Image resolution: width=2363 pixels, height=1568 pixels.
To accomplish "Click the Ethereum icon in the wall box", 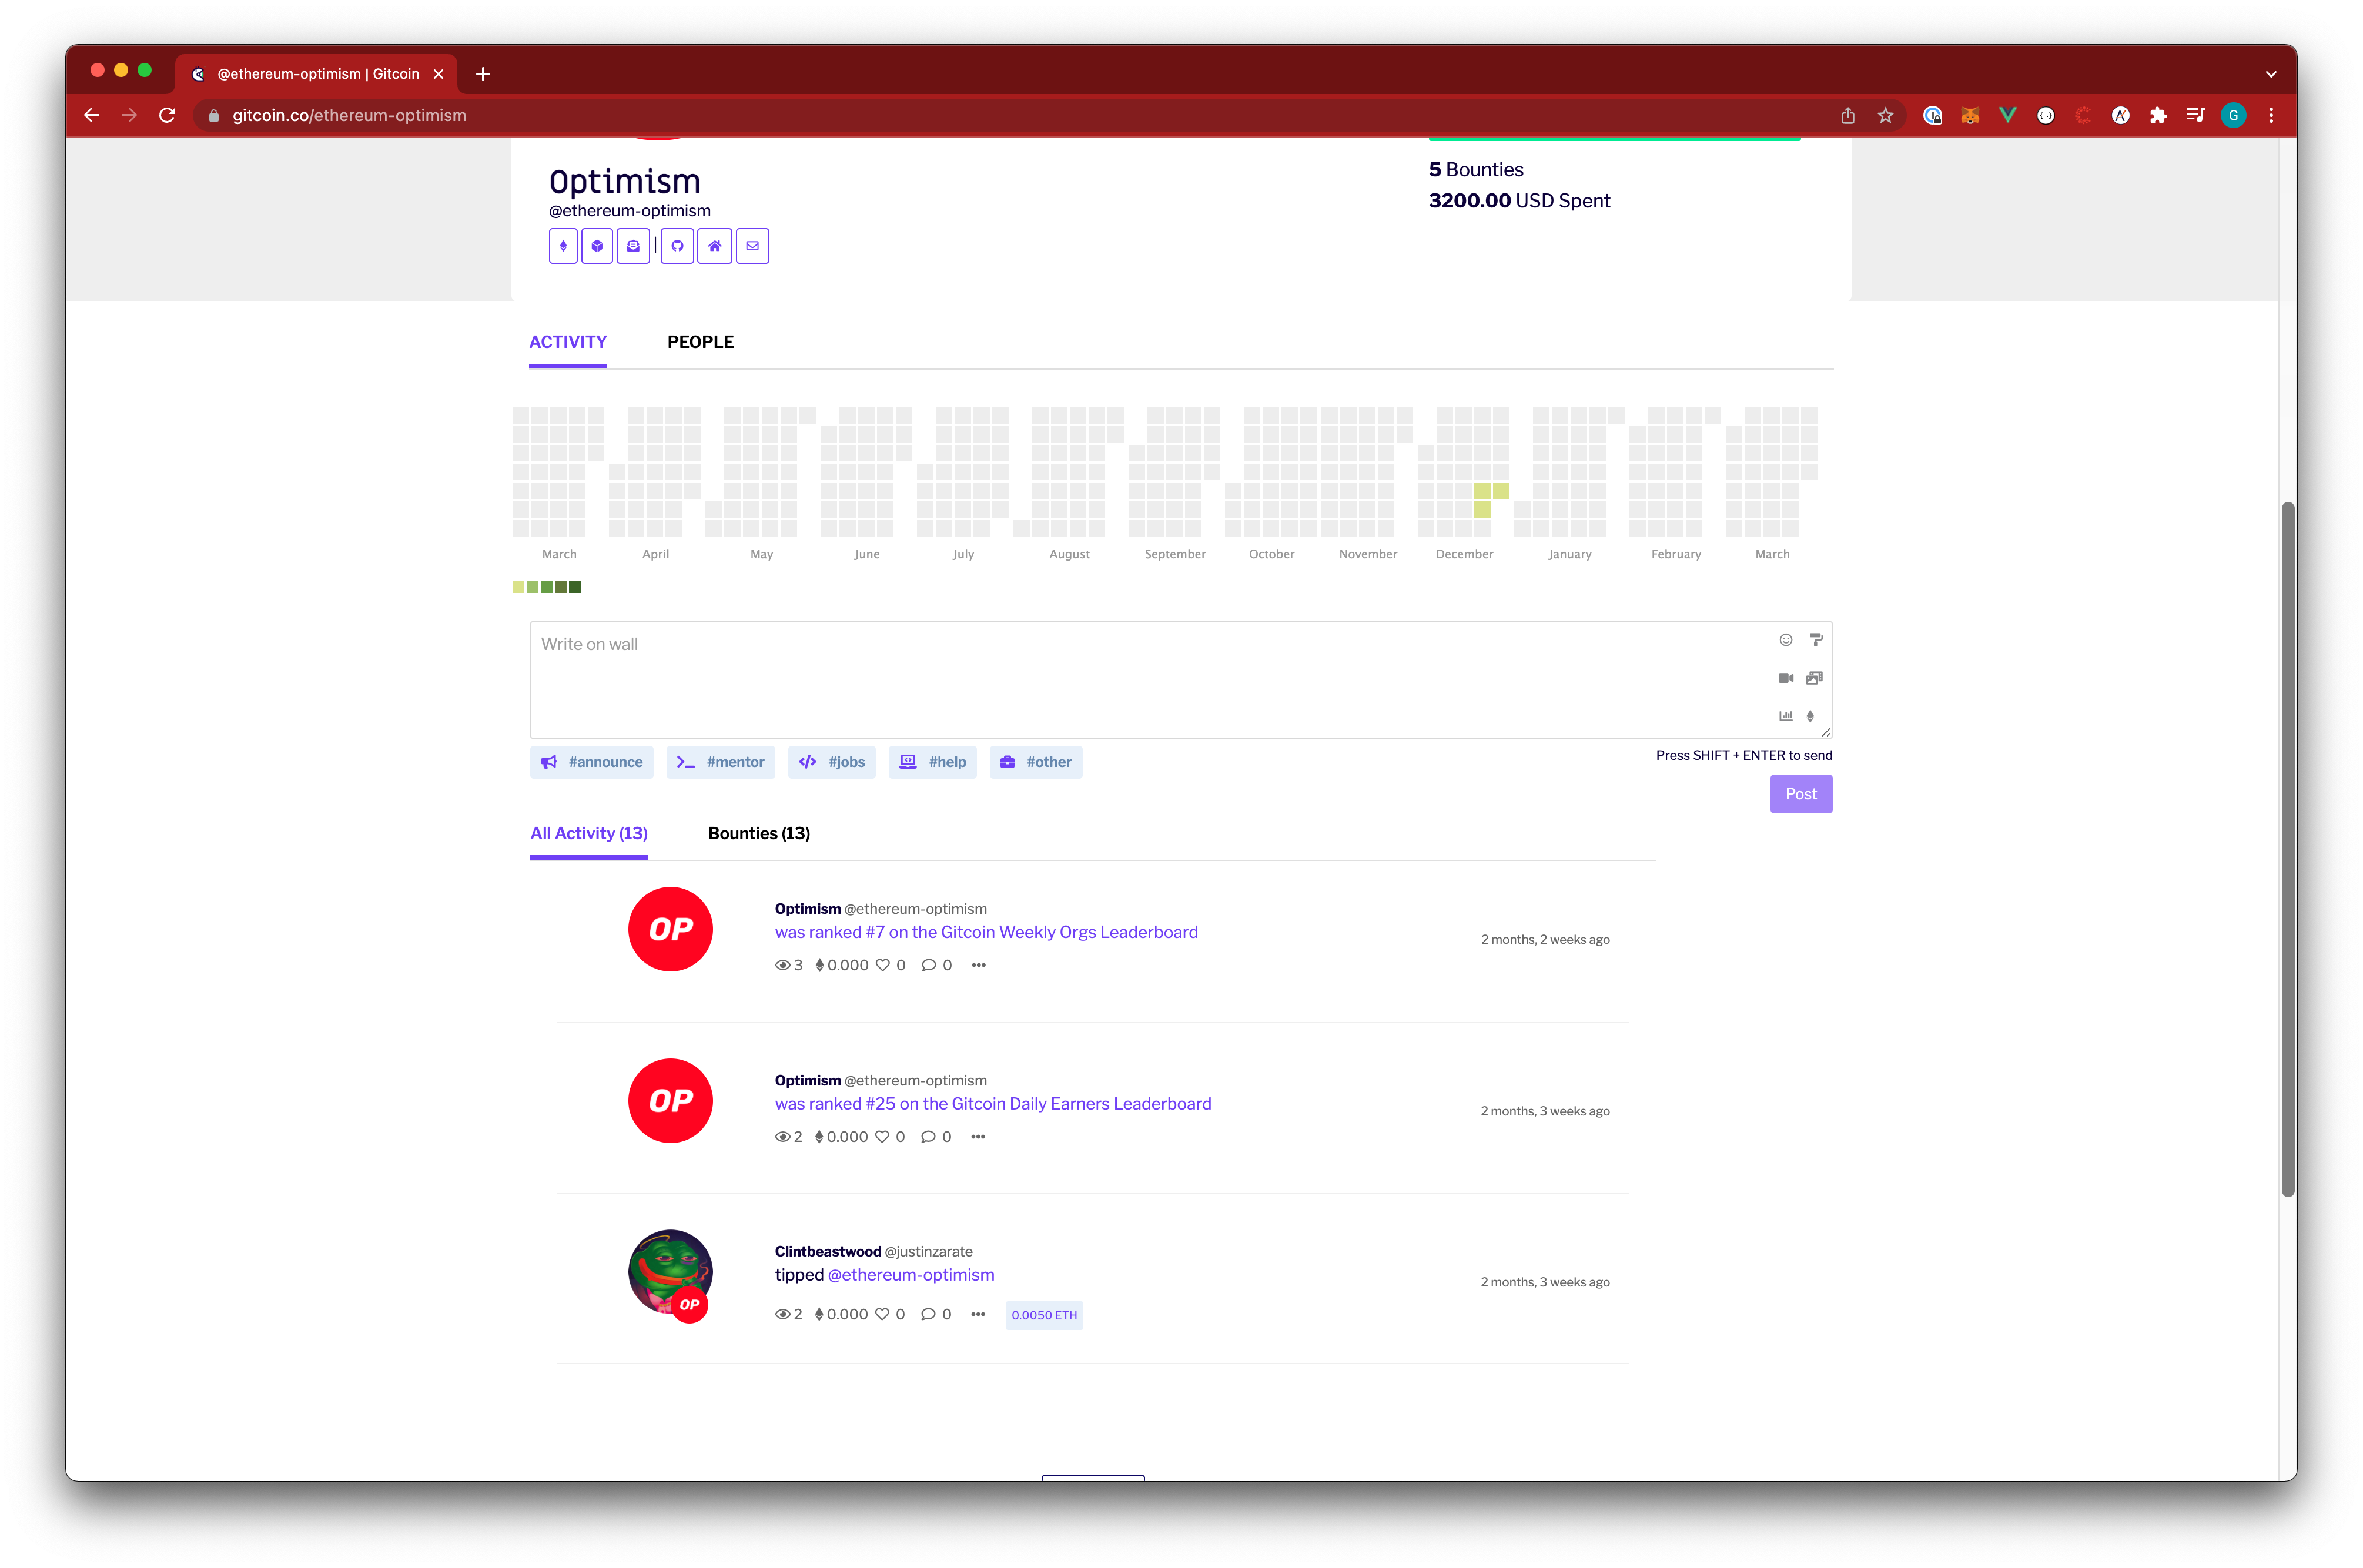I will tap(1810, 716).
